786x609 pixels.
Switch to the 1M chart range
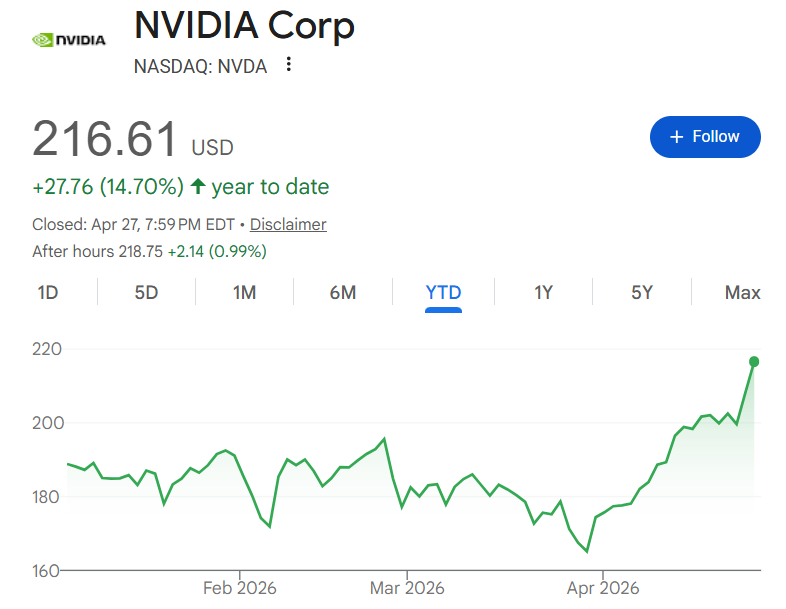(244, 292)
